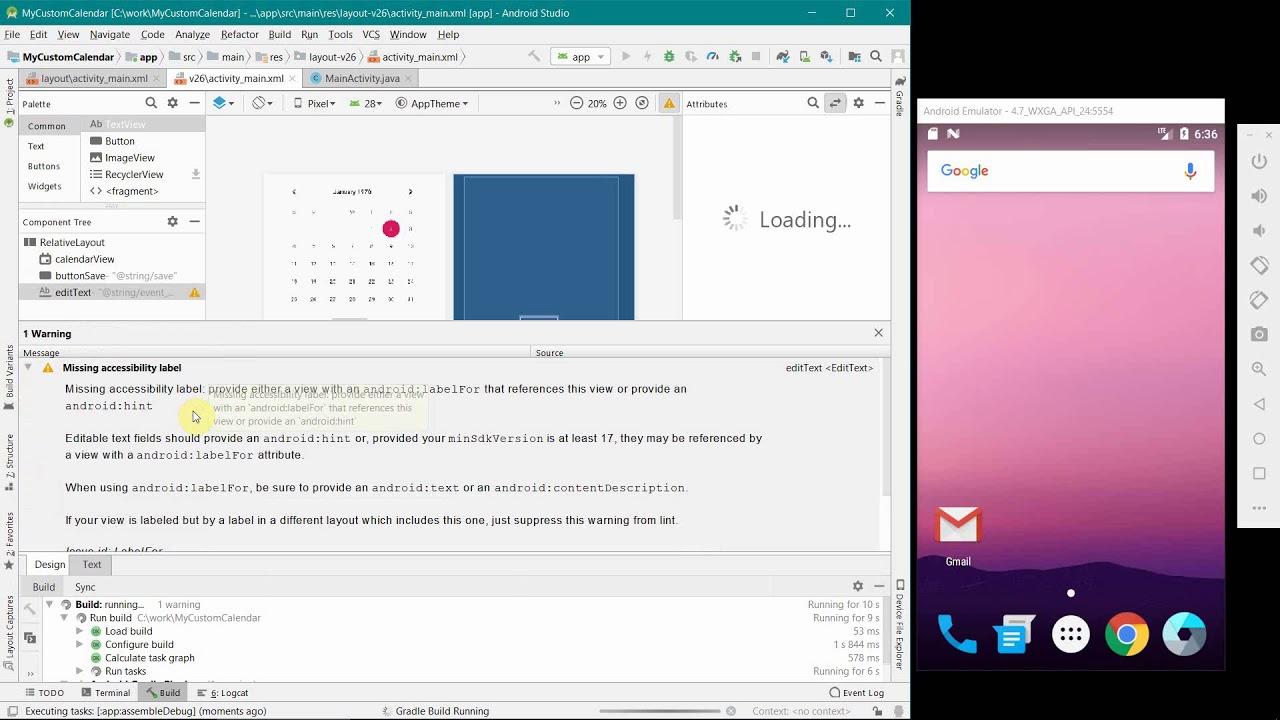Select Widgets category in Palette
Image resolution: width=1280 pixels, height=720 pixels.
(x=45, y=186)
